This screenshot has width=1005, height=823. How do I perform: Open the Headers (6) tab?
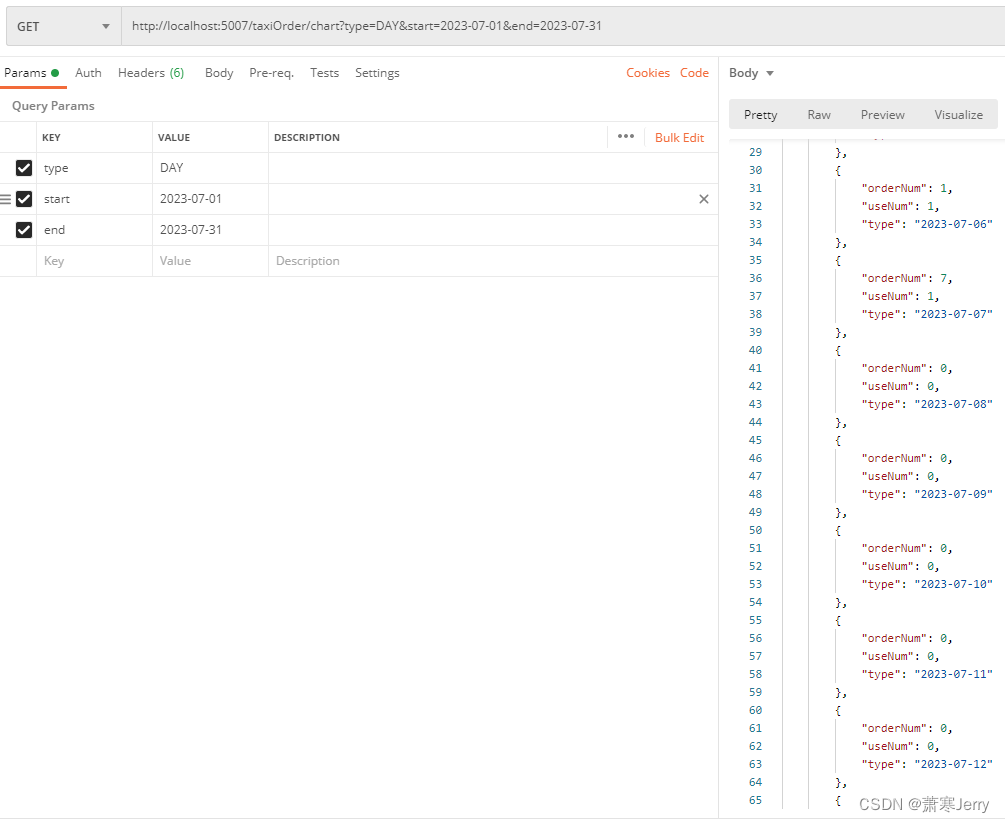click(x=151, y=73)
